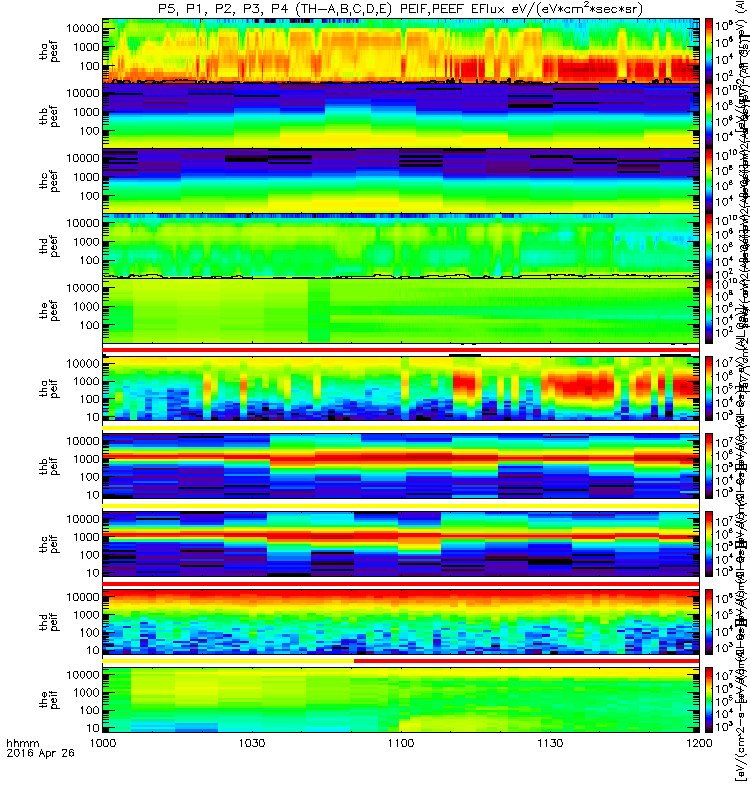Viewport: 750px width, 800px height.
Task: Click inside the thd peef electron spectrogram
Action: click(401, 245)
